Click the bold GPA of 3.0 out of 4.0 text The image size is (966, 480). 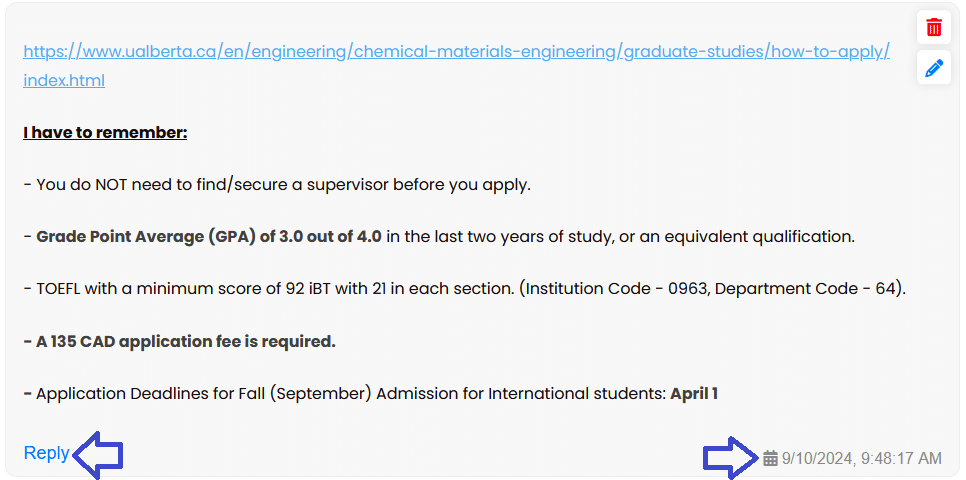pyautogui.click(x=209, y=237)
